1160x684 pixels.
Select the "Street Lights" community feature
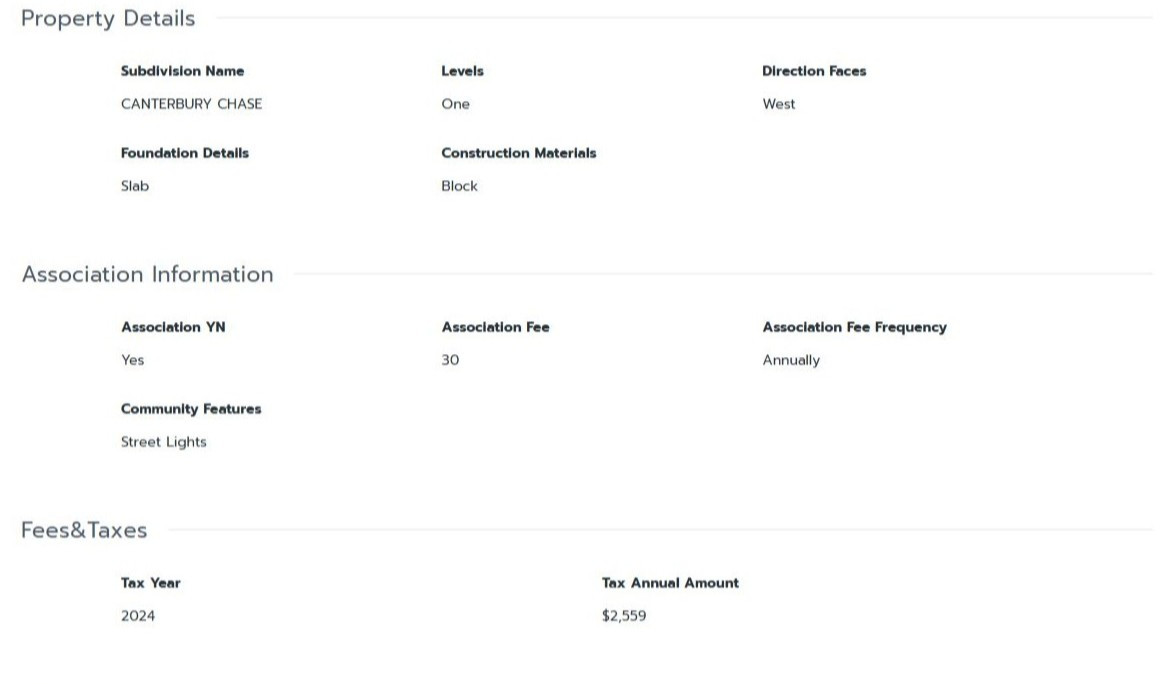[163, 442]
